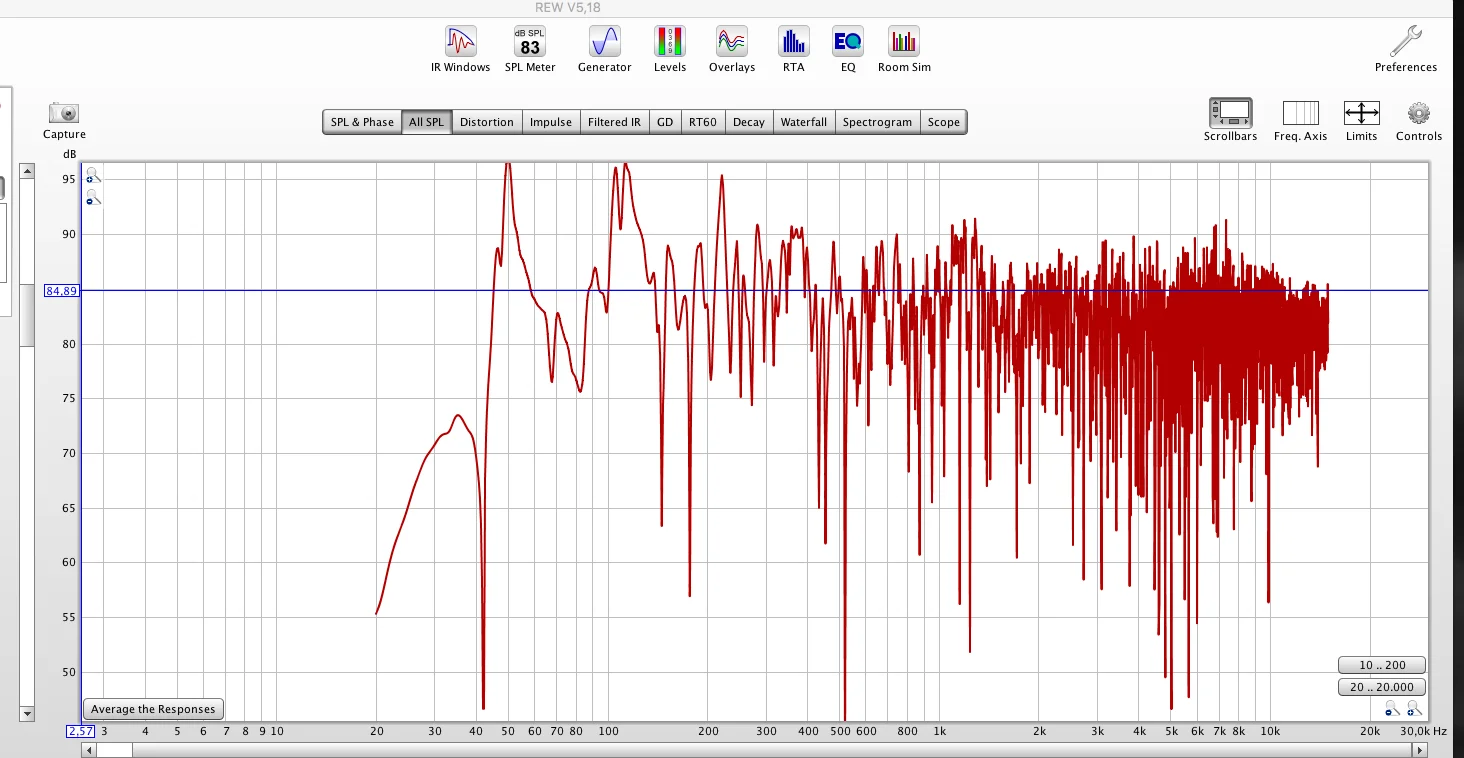This screenshot has height=758, width=1464.
Task: Open graph Controls panel
Action: click(x=1419, y=120)
